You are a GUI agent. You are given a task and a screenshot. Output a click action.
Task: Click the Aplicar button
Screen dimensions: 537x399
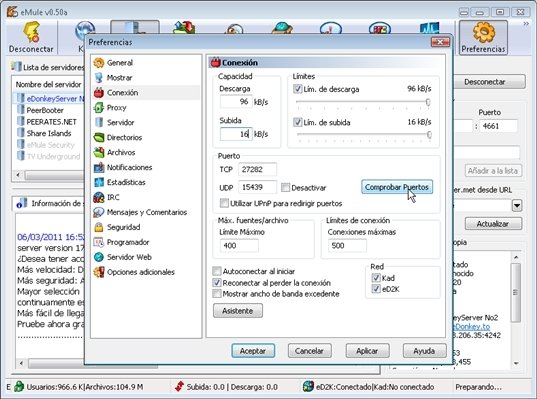(367, 351)
